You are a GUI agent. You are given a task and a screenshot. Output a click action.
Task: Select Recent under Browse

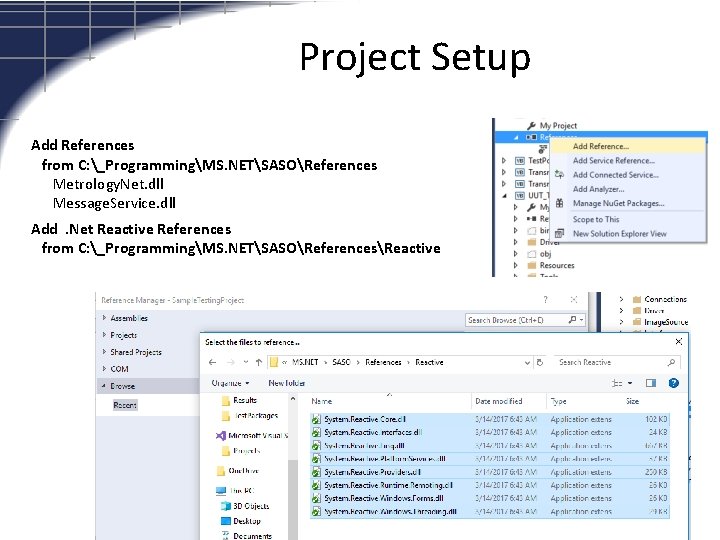(125, 405)
